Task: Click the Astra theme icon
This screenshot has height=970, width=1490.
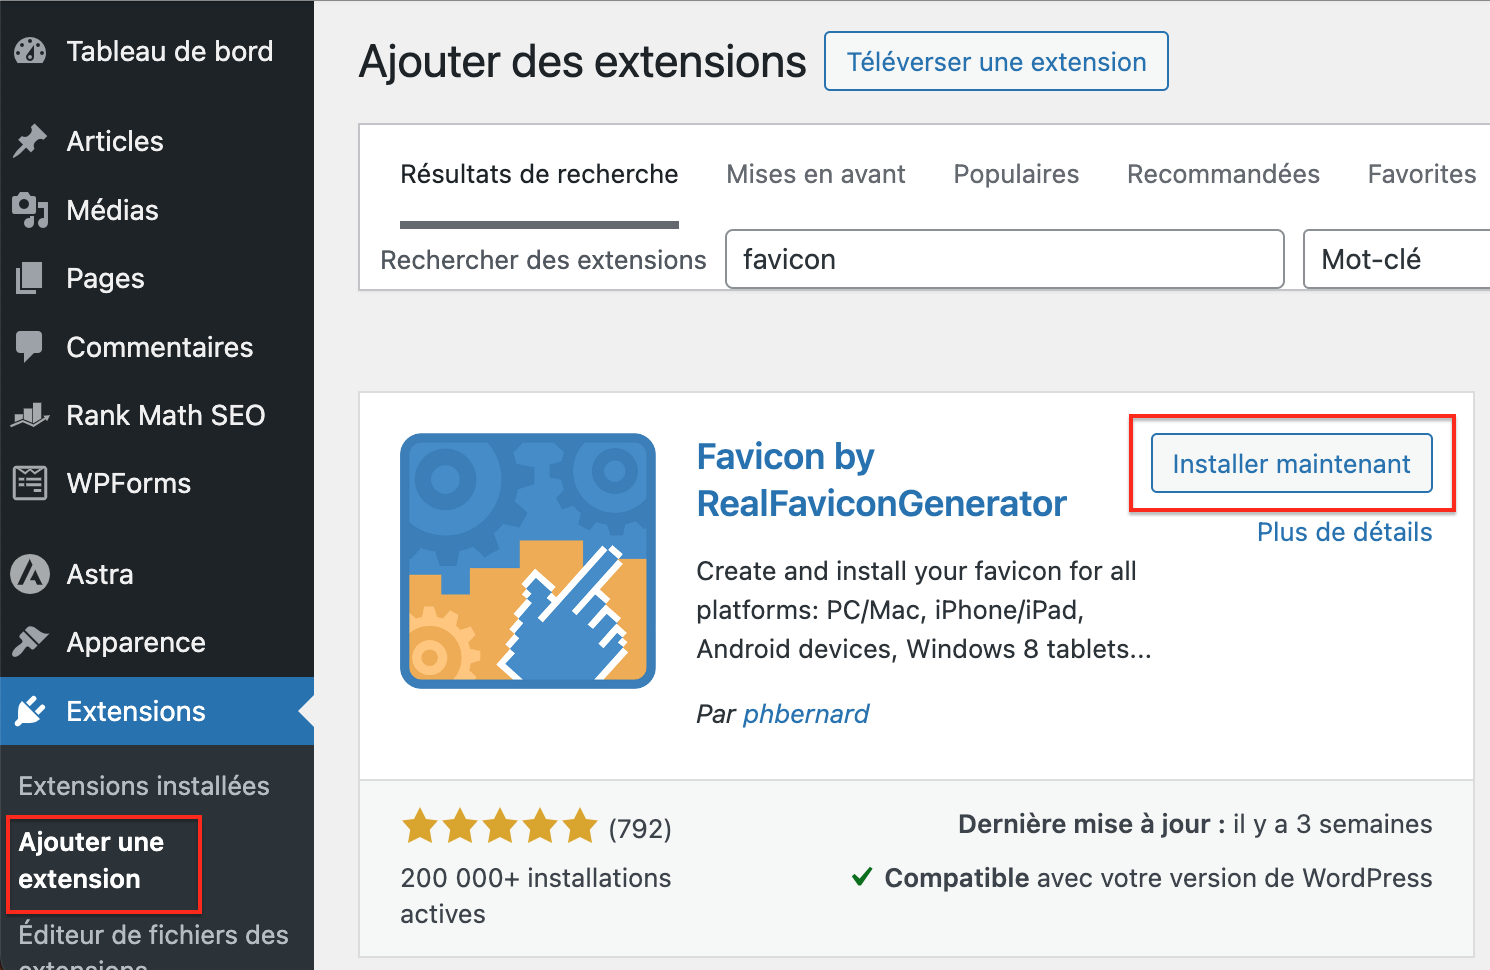Action: pos(30,574)
